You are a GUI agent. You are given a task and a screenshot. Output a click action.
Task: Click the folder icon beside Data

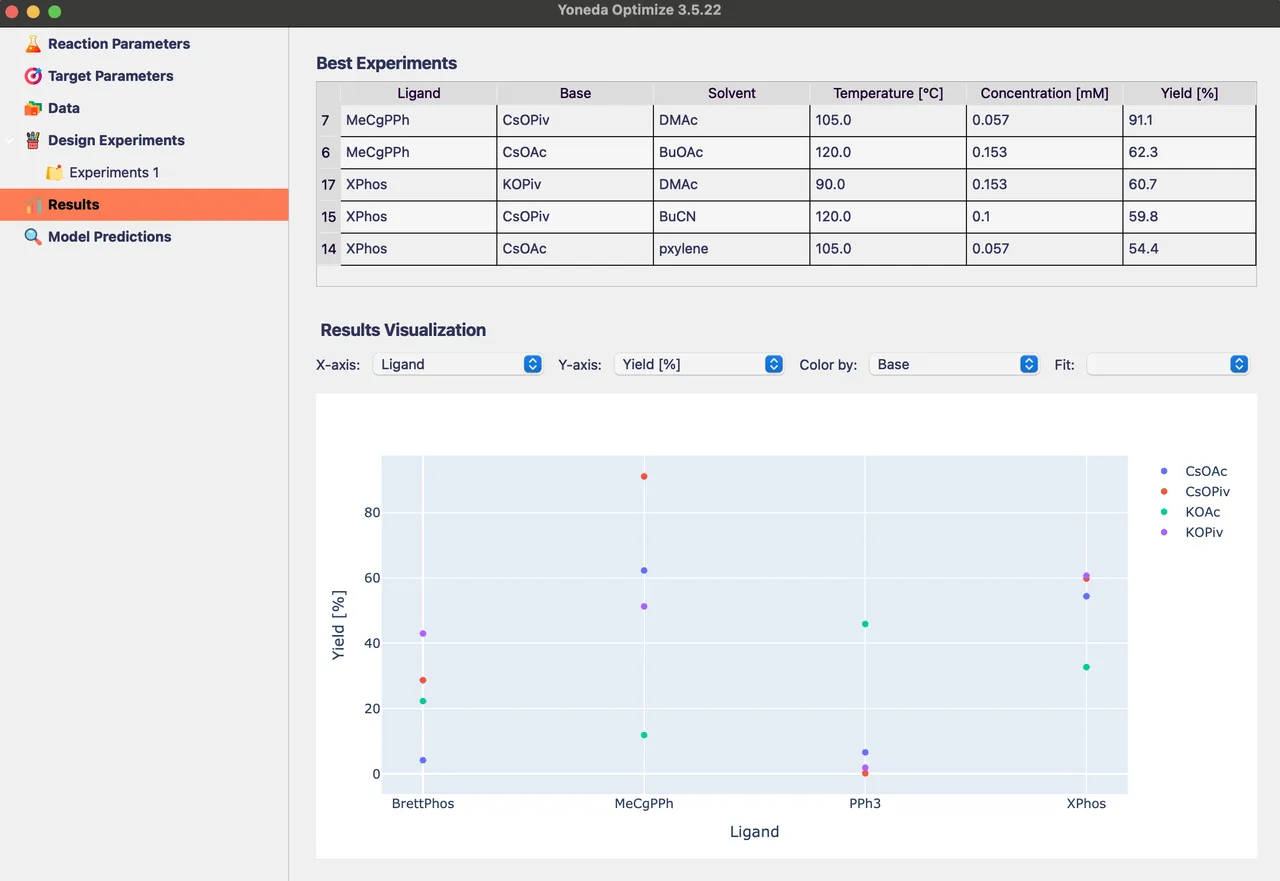(x=33, y=108)
